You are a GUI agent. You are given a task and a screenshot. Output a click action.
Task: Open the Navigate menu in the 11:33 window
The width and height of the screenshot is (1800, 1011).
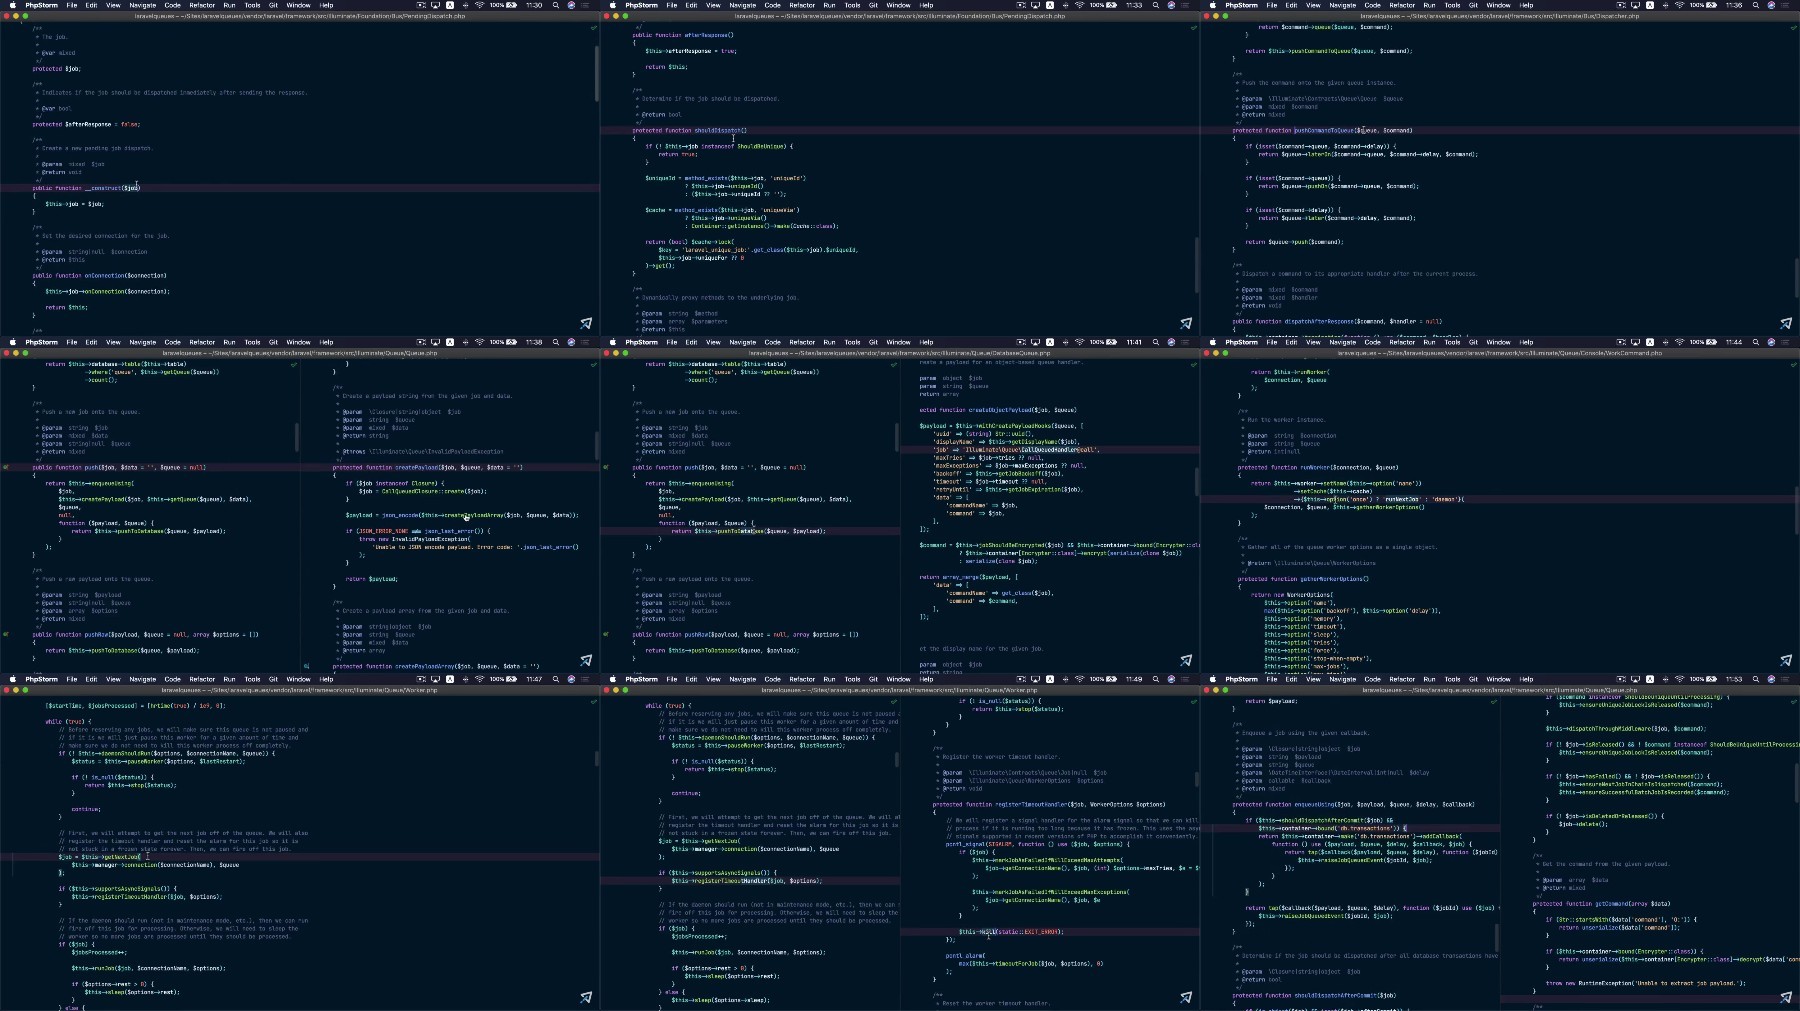pos(743,5)
